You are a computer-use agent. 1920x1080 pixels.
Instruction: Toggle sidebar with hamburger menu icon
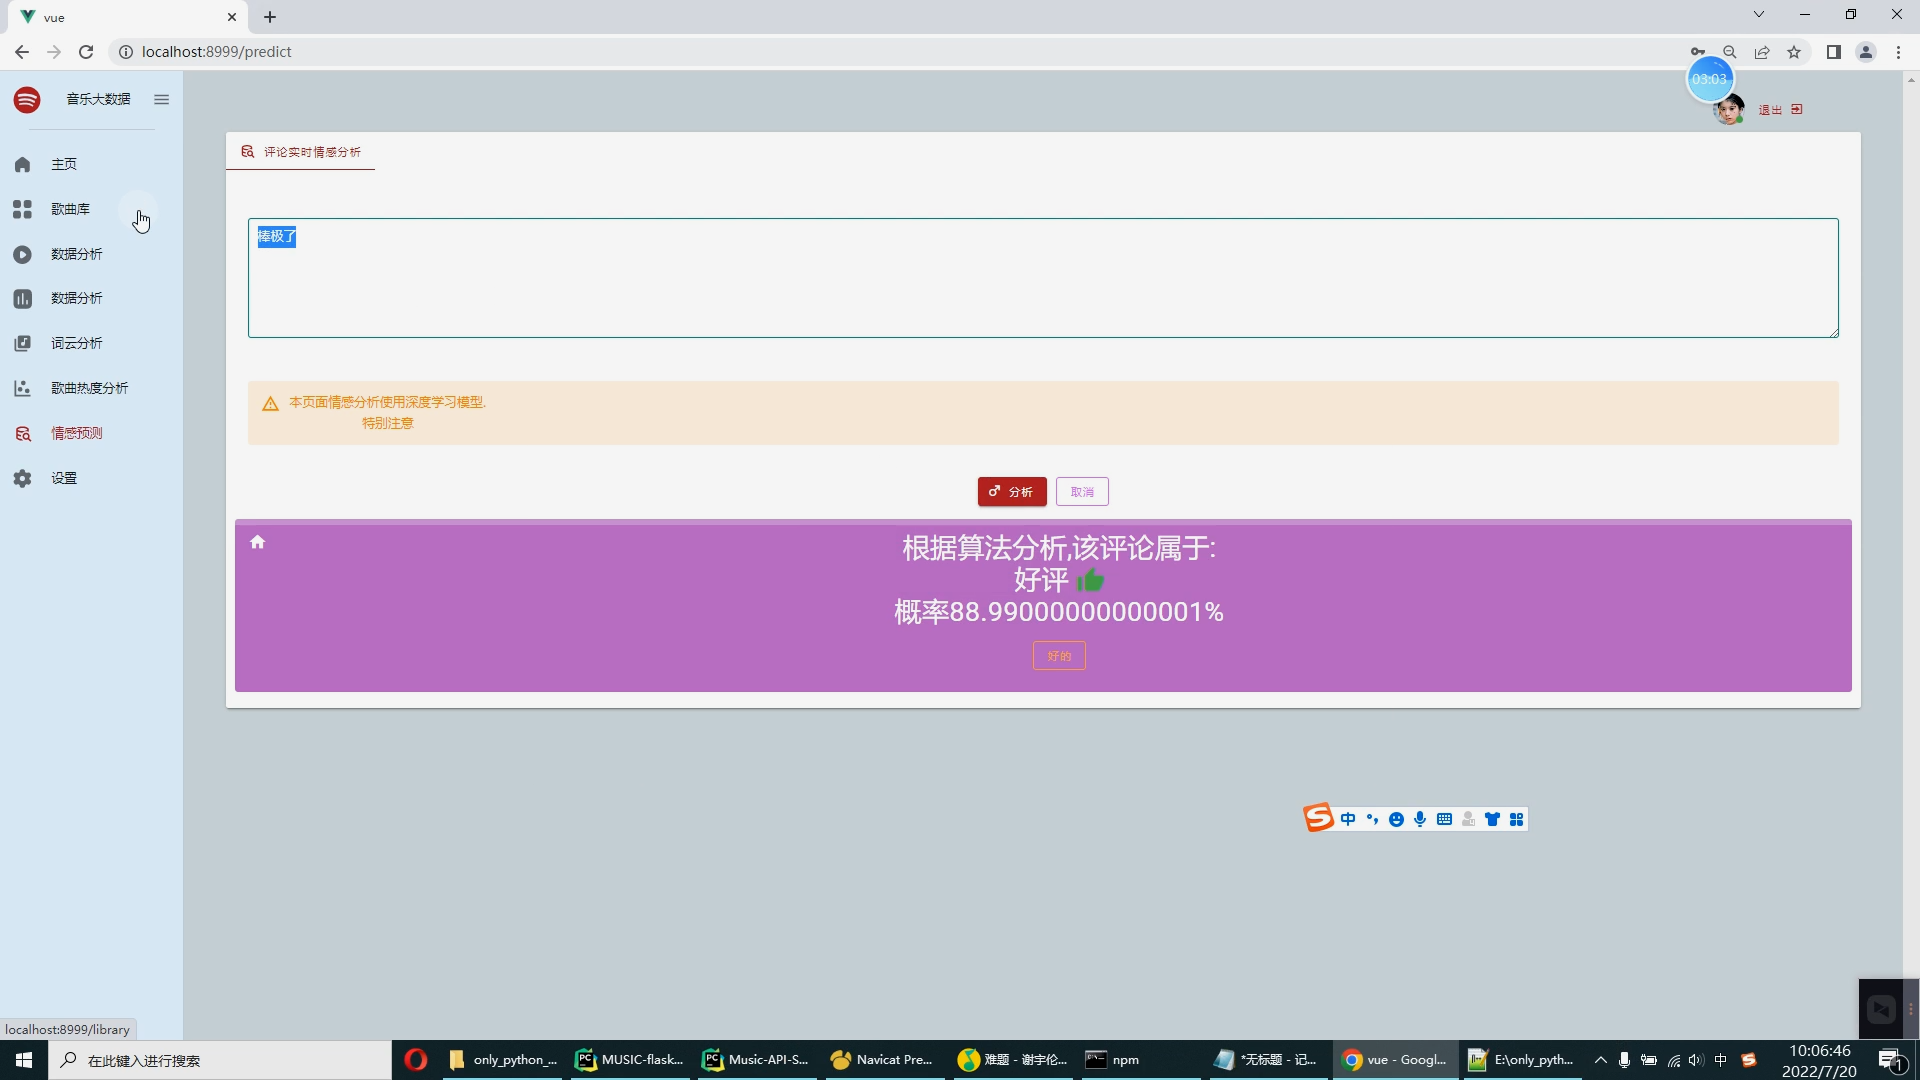pos(161,99)
